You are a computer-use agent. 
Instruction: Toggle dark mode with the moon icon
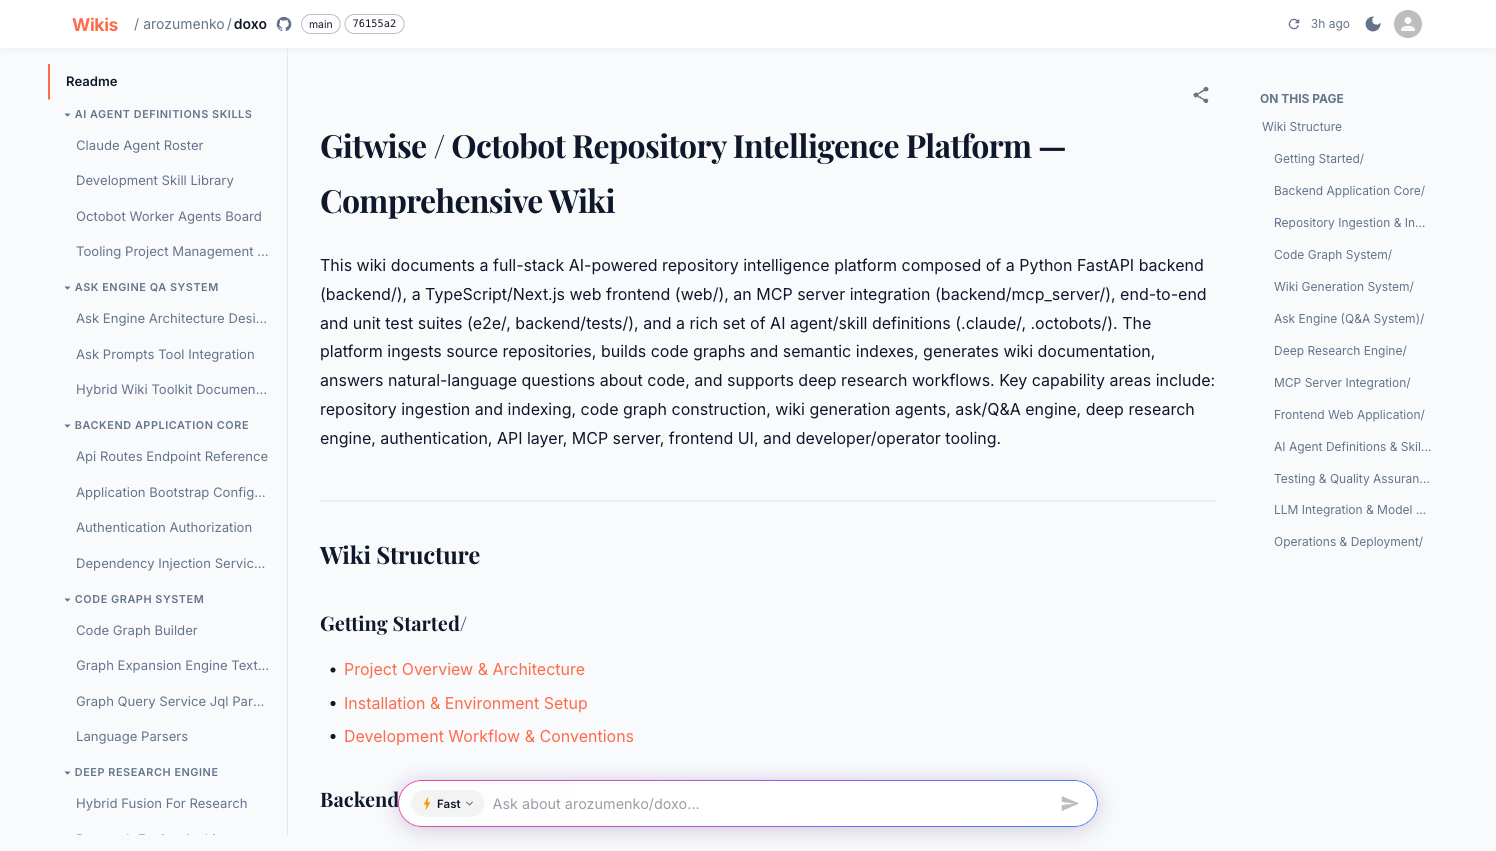click(x=1373, y=23)
